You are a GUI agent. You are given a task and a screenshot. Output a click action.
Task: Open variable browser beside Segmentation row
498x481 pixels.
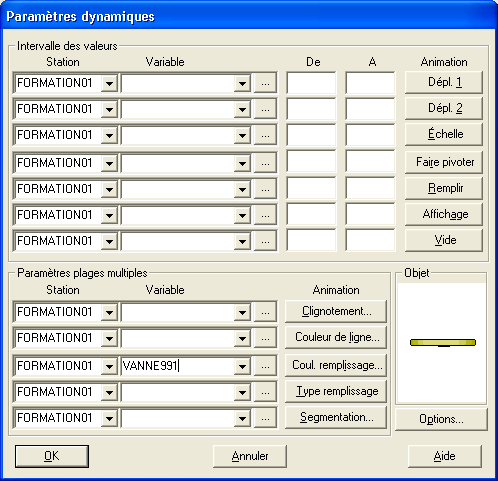click(265, 418)
